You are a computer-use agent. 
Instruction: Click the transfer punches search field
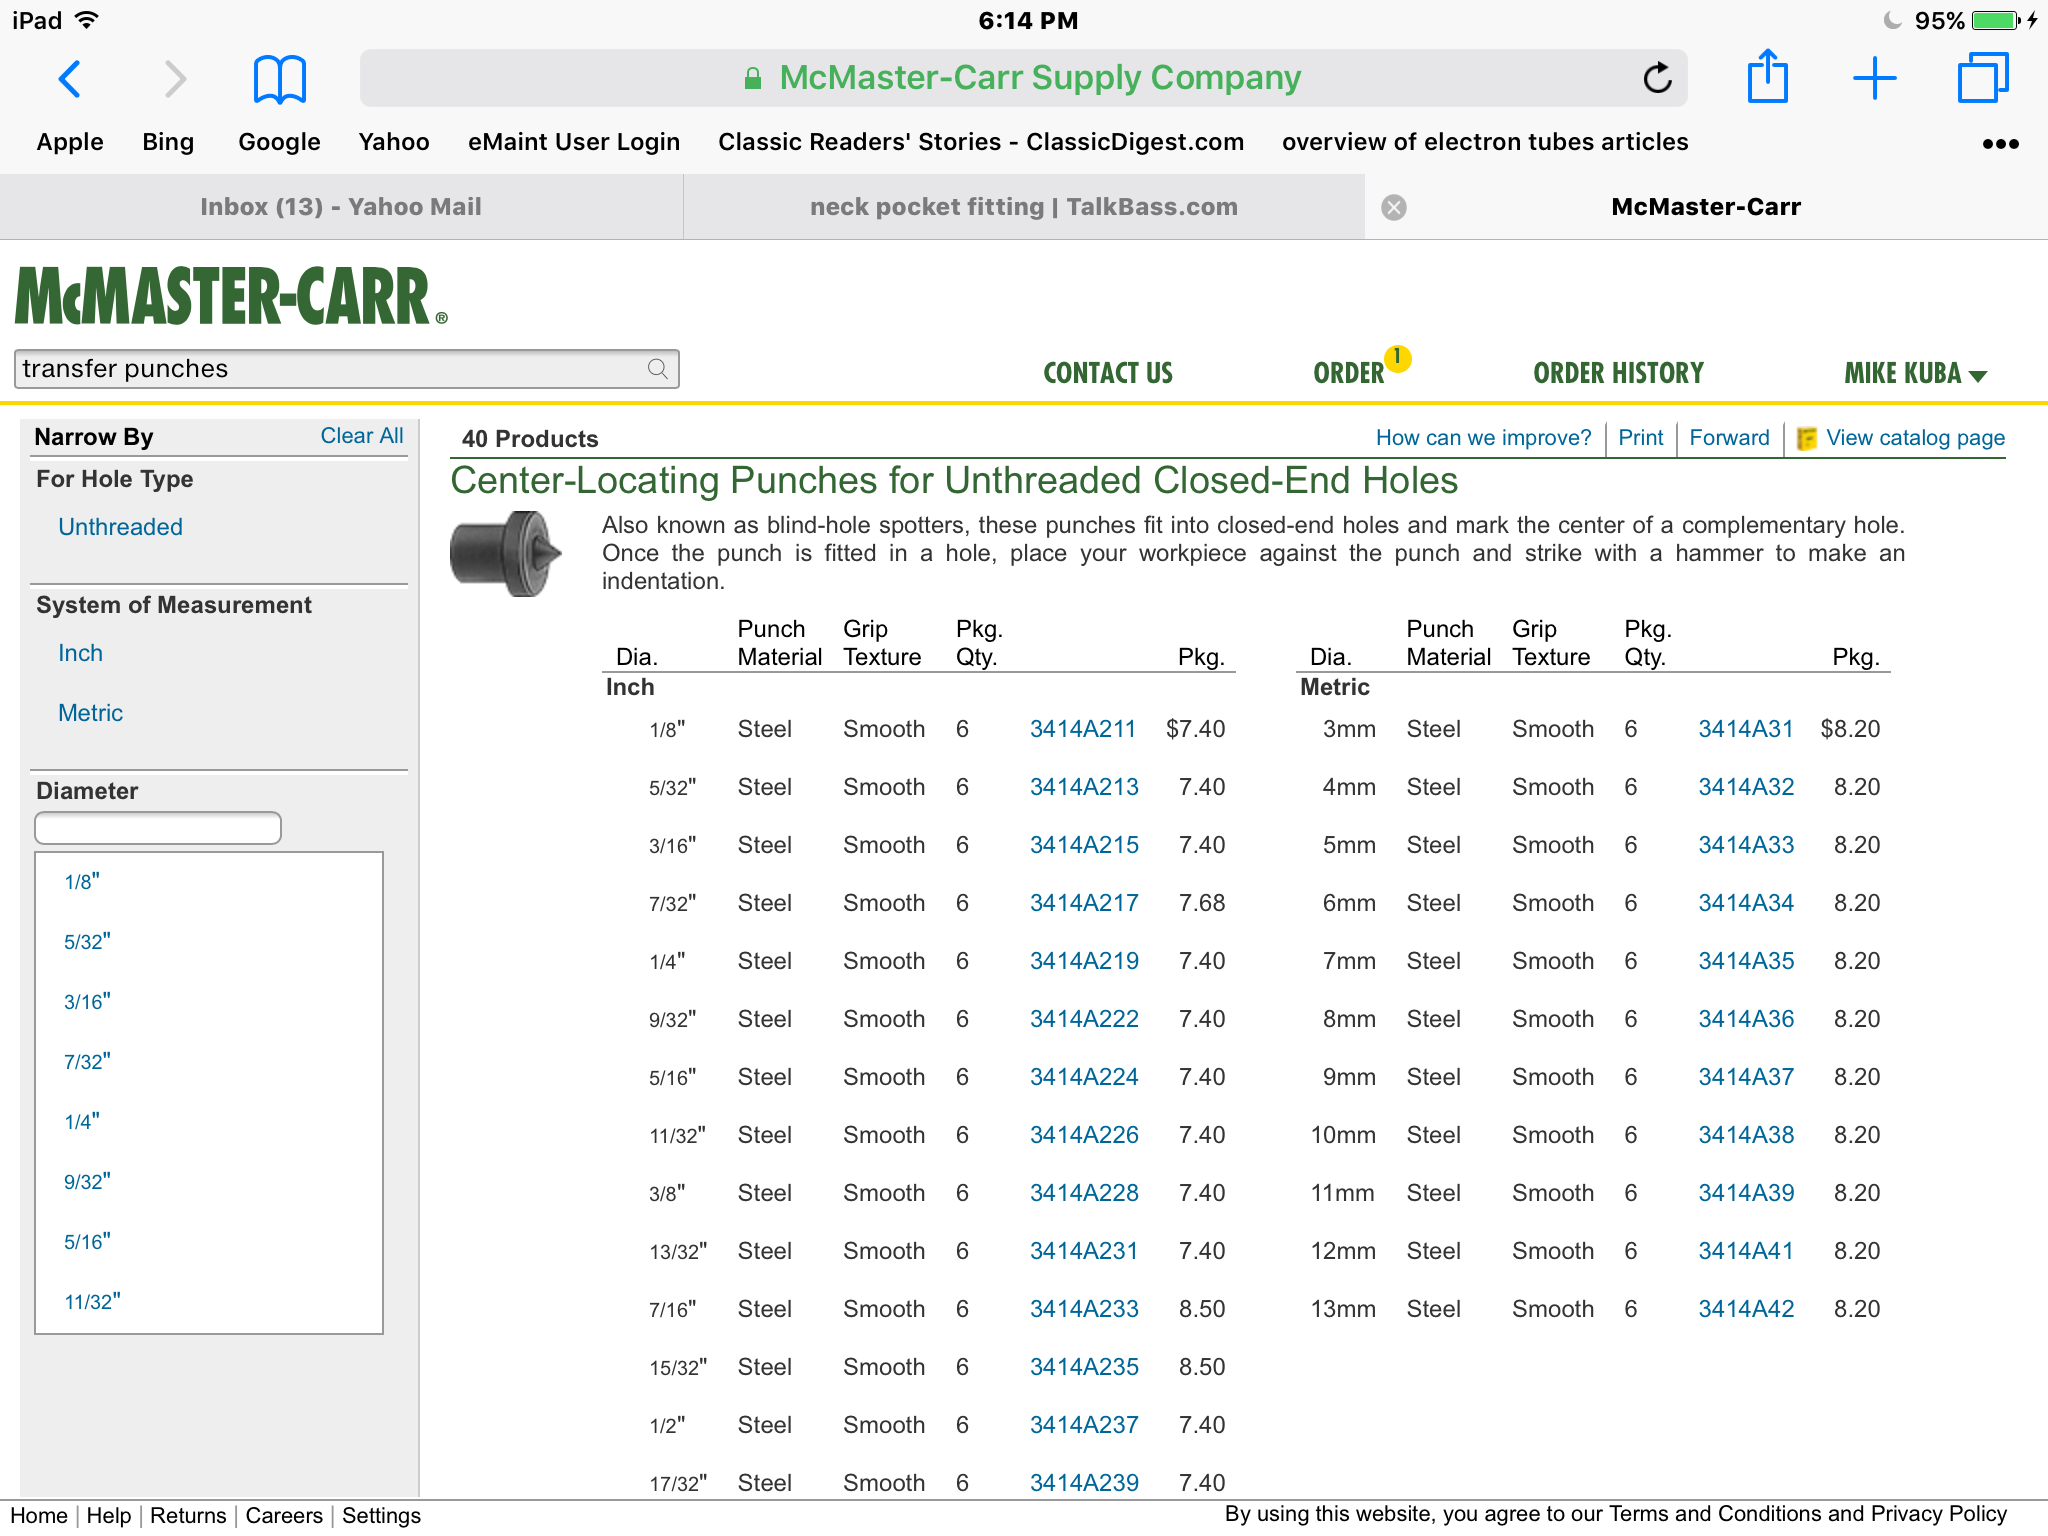coord(346,369)
